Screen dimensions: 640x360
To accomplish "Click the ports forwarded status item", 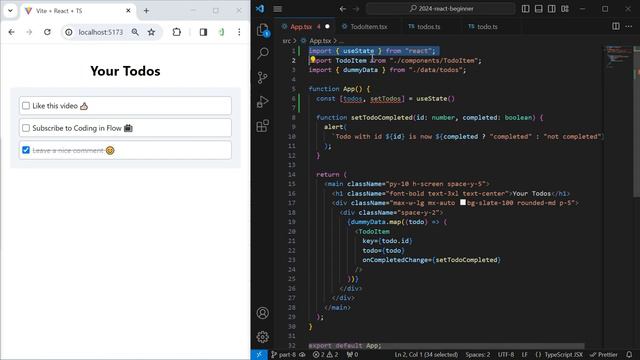I will tap(352, 355).
